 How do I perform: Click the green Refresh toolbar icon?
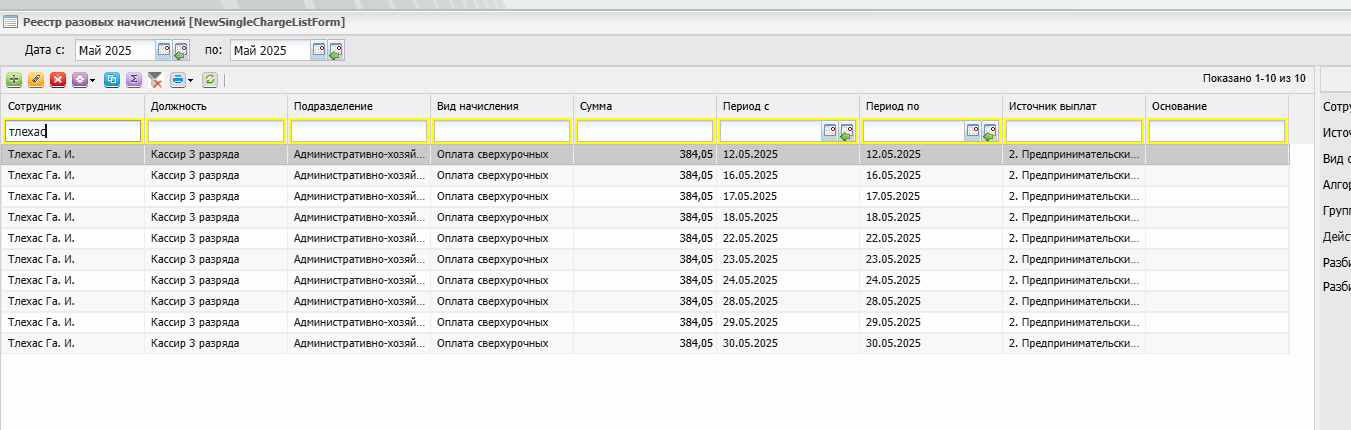(210, 79)
